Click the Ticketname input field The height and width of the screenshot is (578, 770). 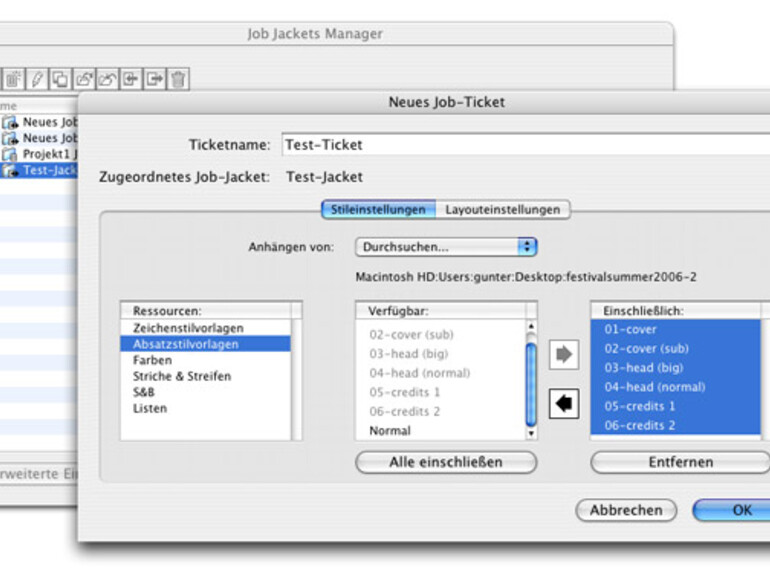click(525, 145)
